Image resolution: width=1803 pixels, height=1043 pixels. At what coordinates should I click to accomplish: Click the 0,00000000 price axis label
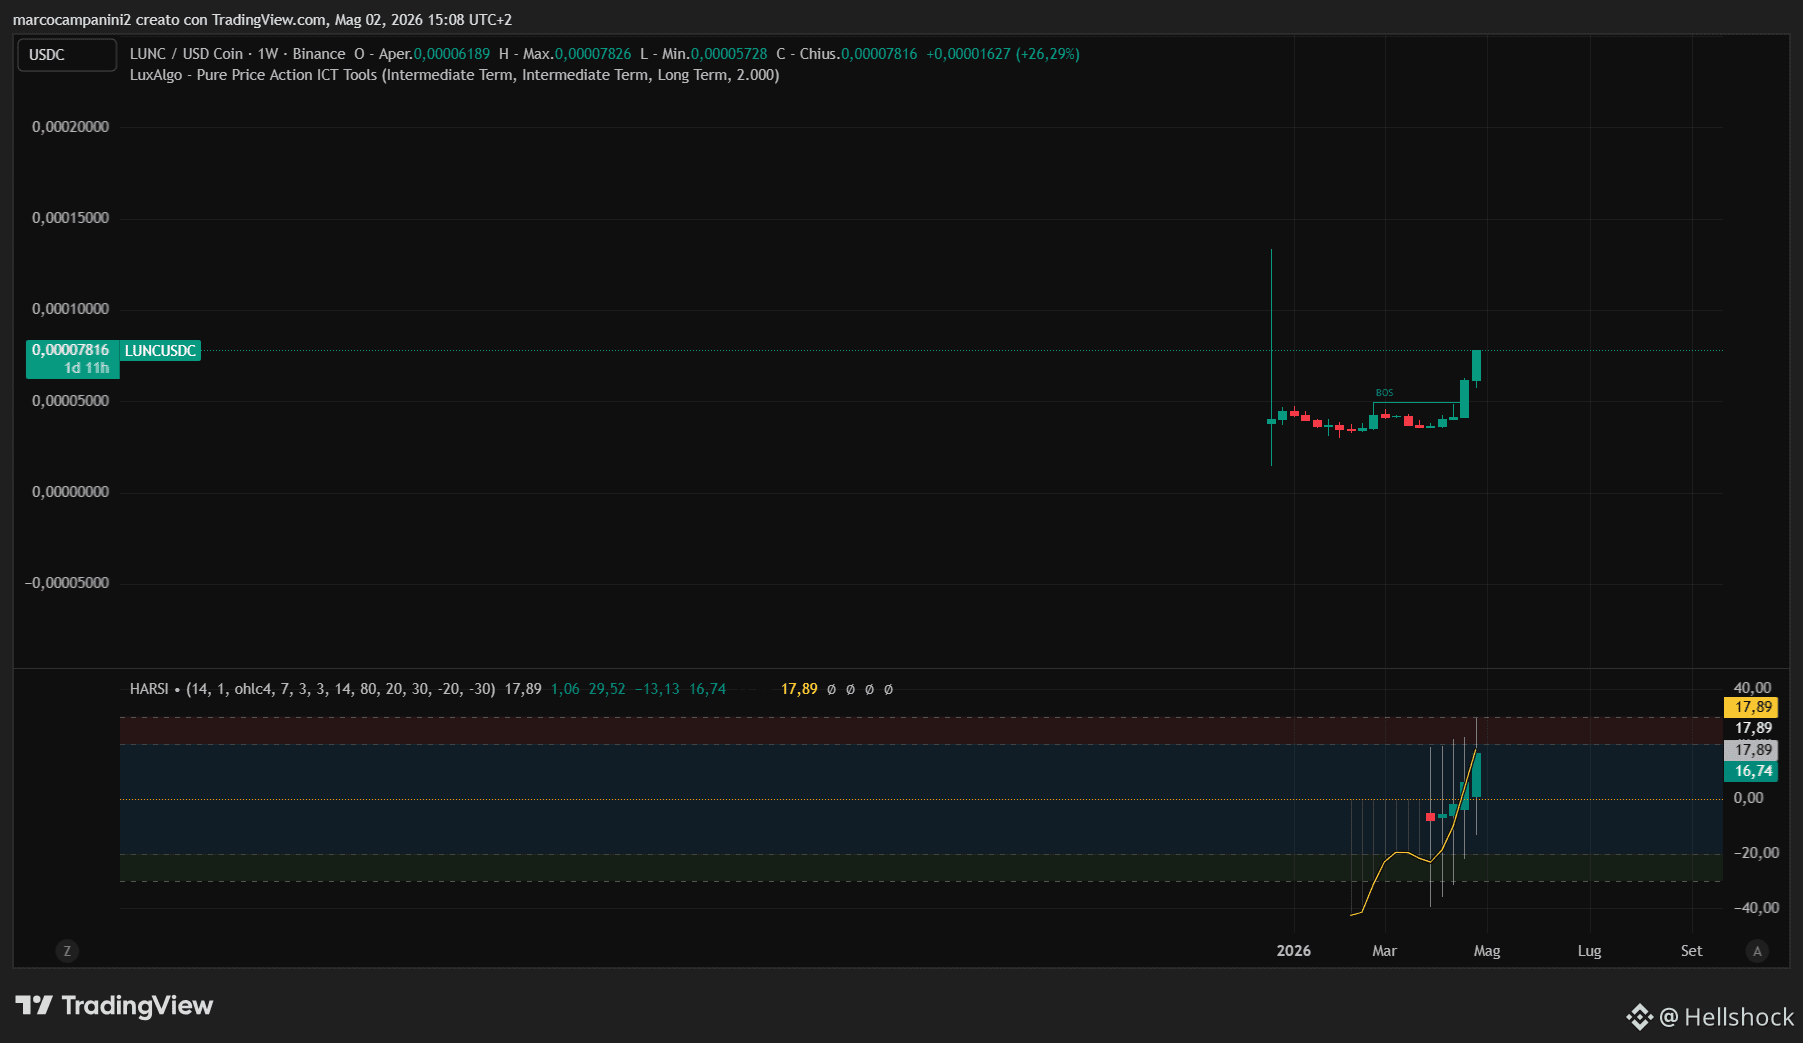pos(70,492)
